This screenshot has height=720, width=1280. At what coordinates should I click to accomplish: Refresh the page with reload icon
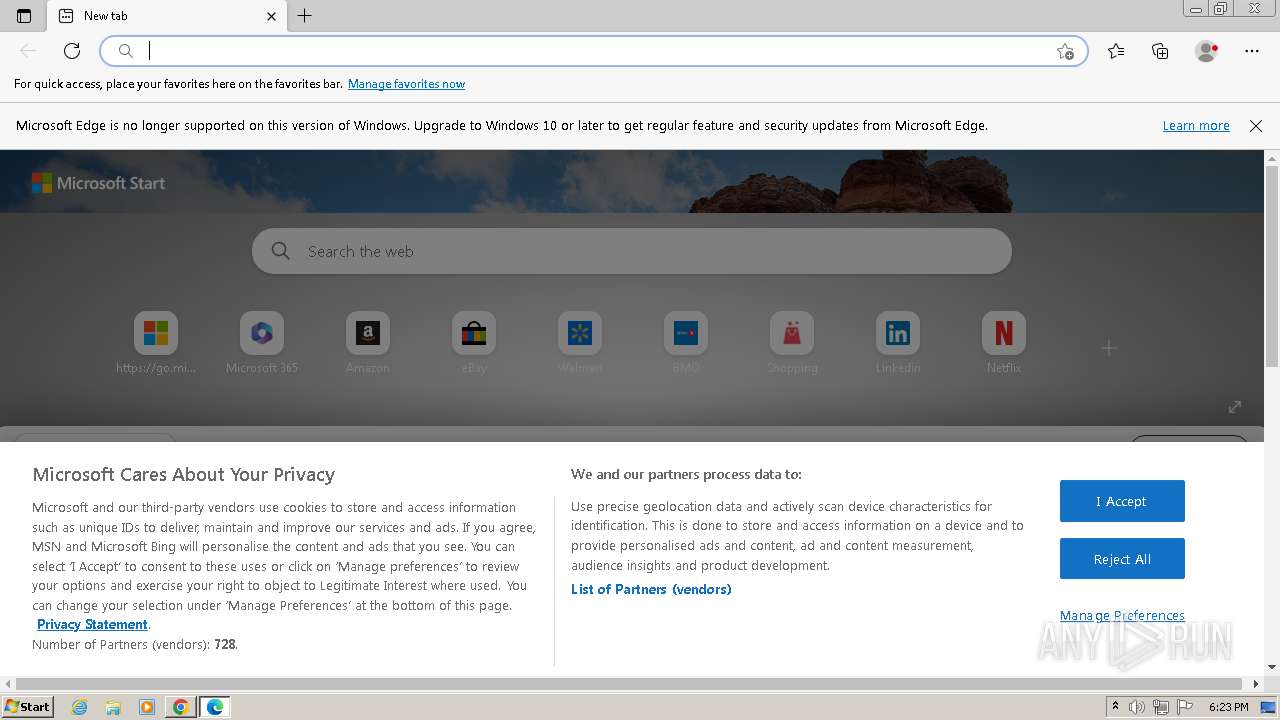(72, 51)
